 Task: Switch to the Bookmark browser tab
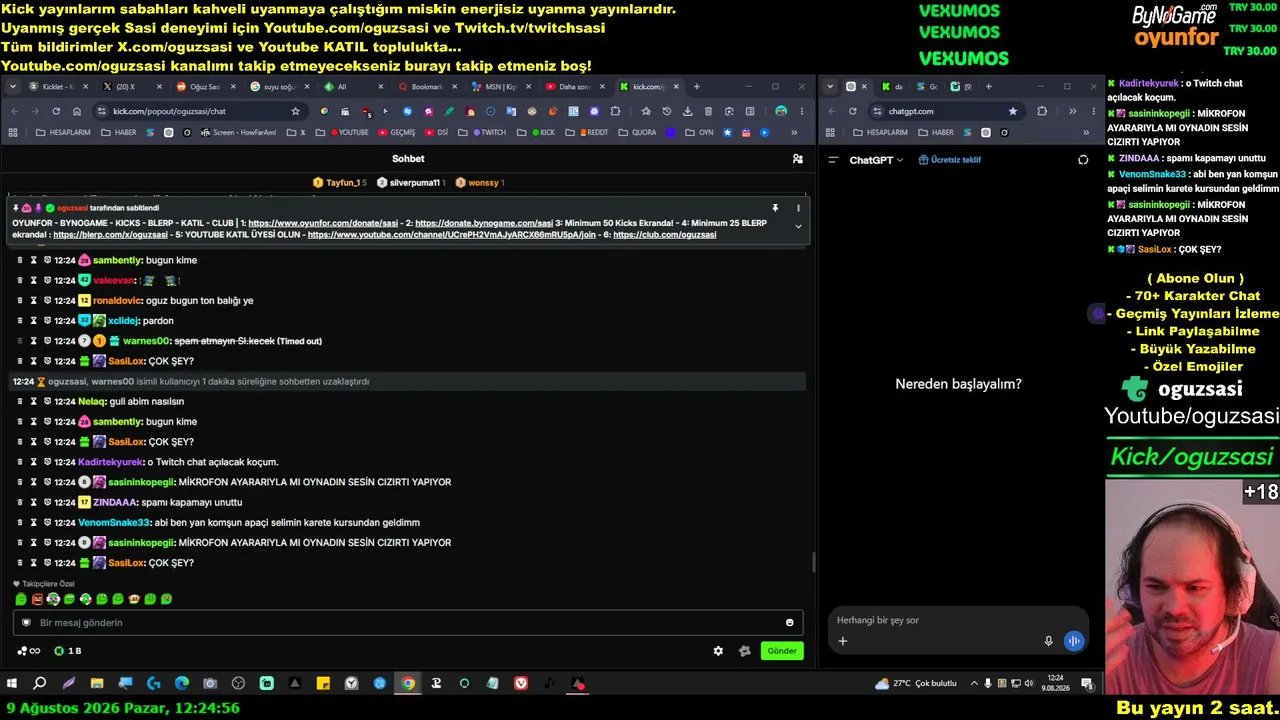pyautogui.click(x=429, y=87)
